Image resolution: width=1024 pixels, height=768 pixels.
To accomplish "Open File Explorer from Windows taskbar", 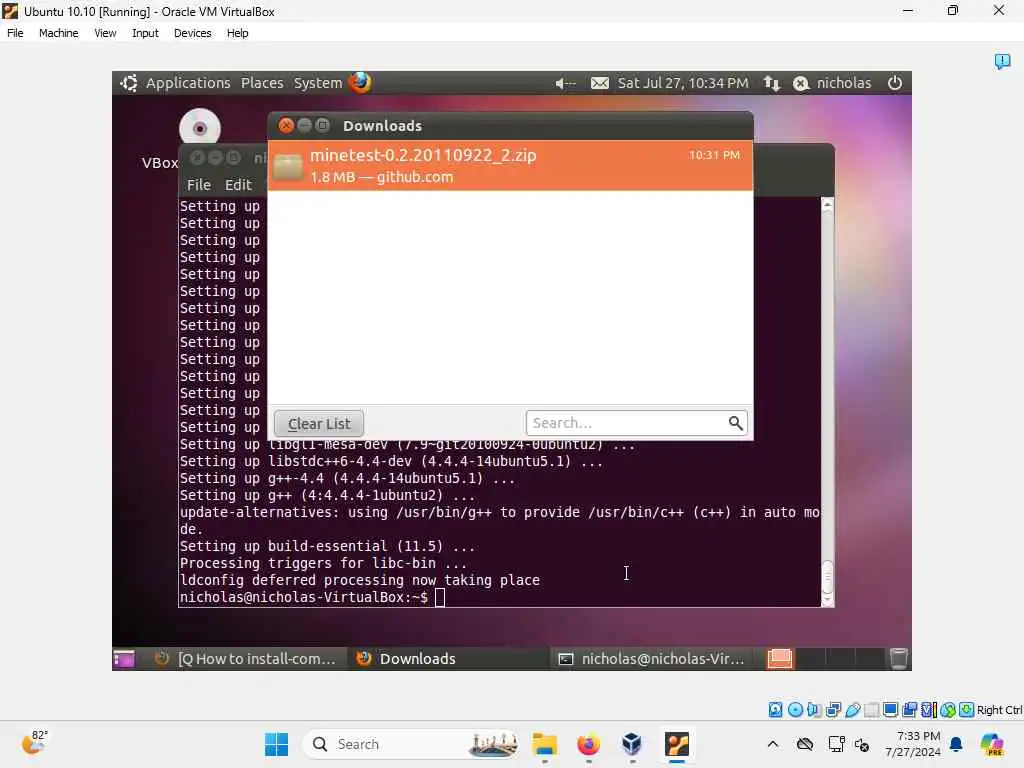I will pos(544,744).
